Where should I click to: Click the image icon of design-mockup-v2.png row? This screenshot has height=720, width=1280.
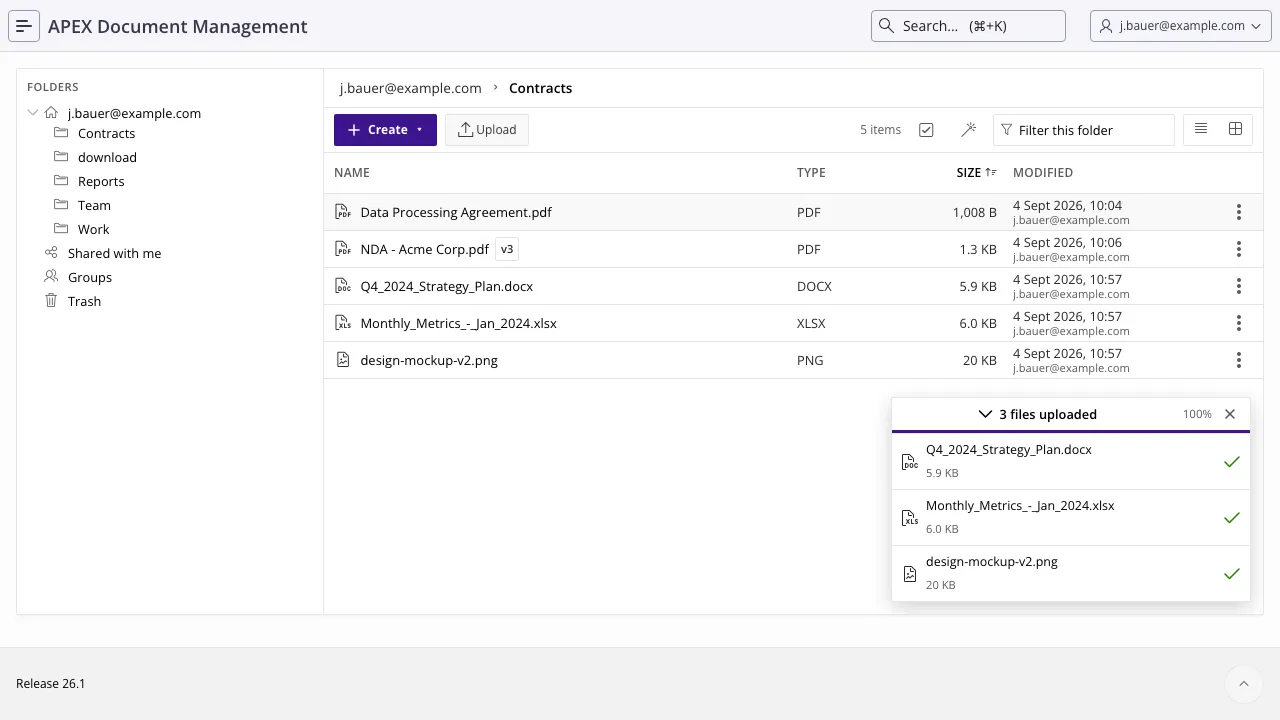[343, 360]
